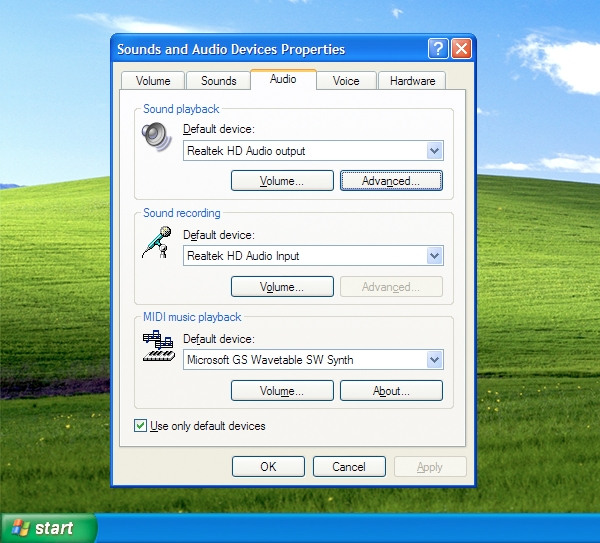Click the Windows logo on Start button
This screenshot has height=543, width=600.
[20, 528]
